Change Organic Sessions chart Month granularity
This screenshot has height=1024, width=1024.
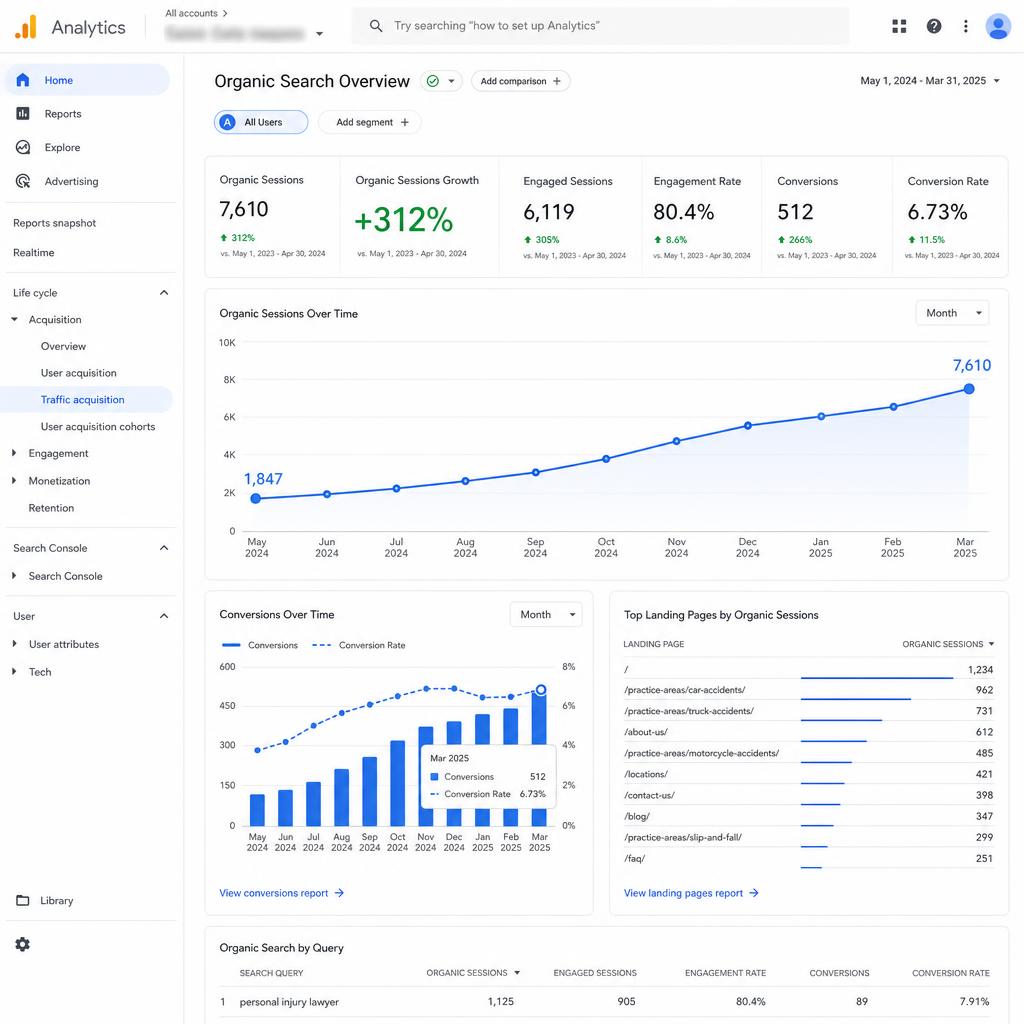click(x=953, y=313)
